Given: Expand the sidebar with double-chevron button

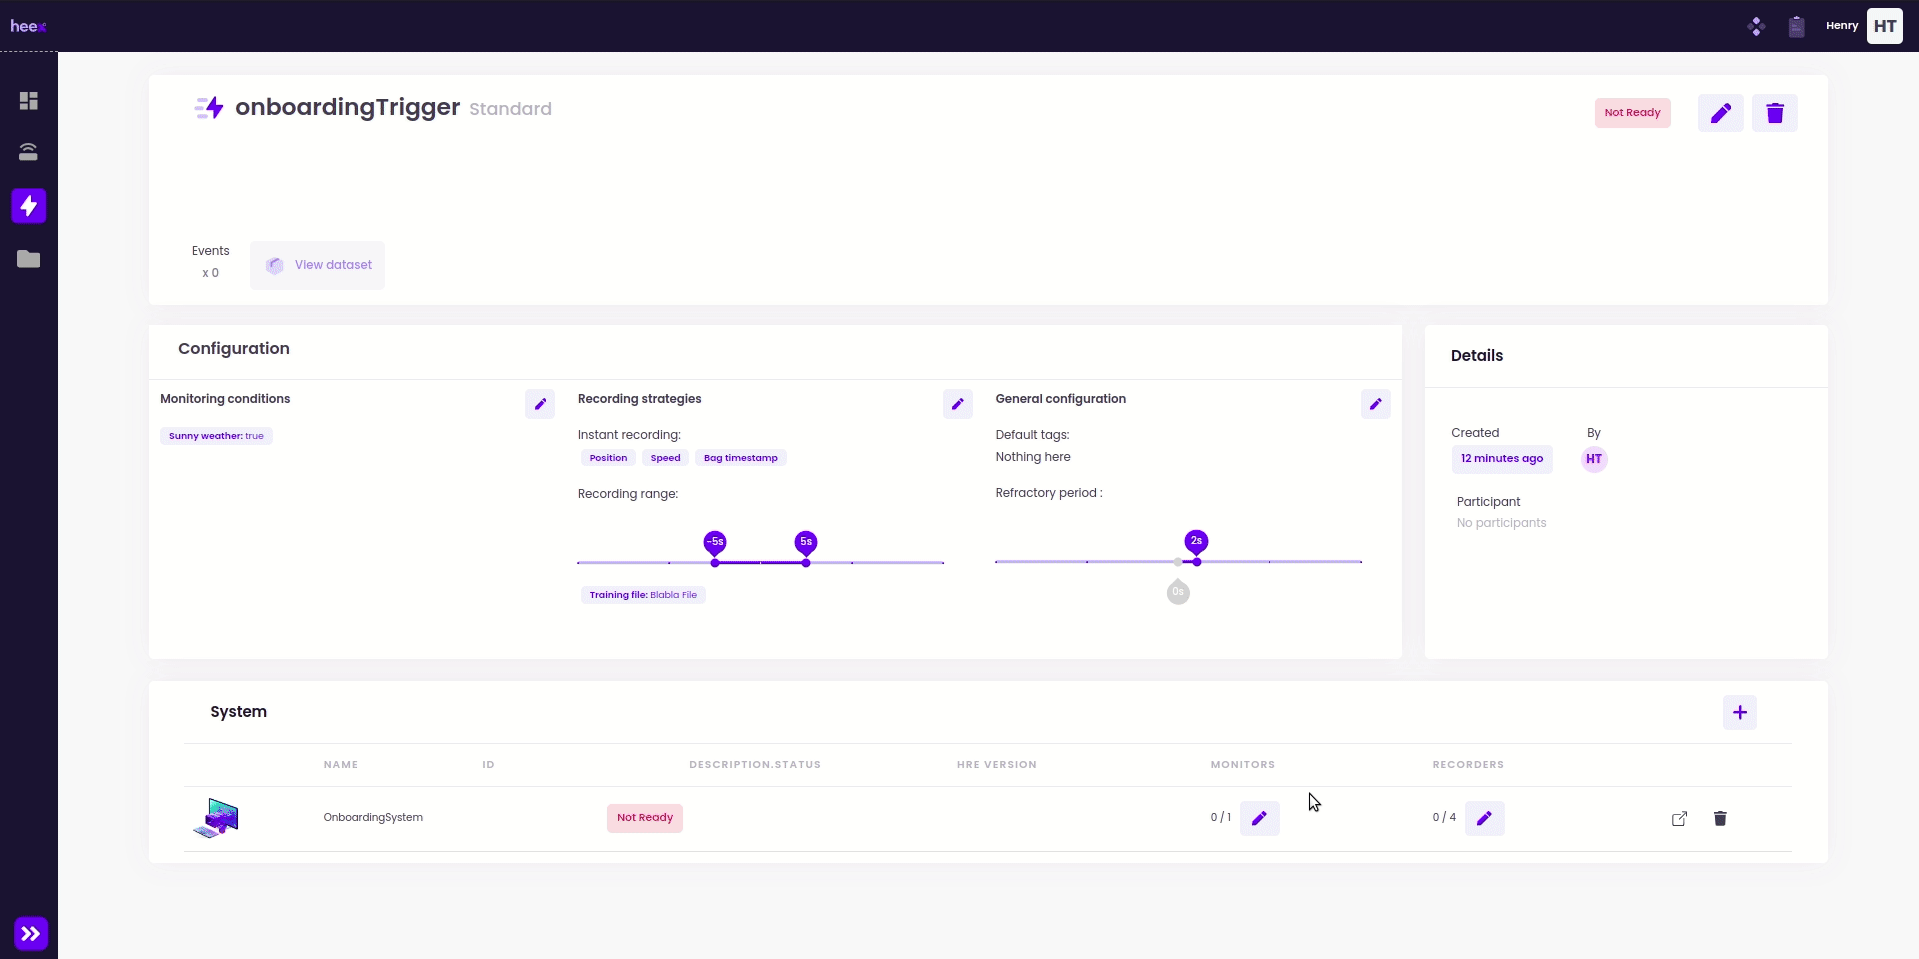Looking at the screenshot, I should click(x=31, y=934).
